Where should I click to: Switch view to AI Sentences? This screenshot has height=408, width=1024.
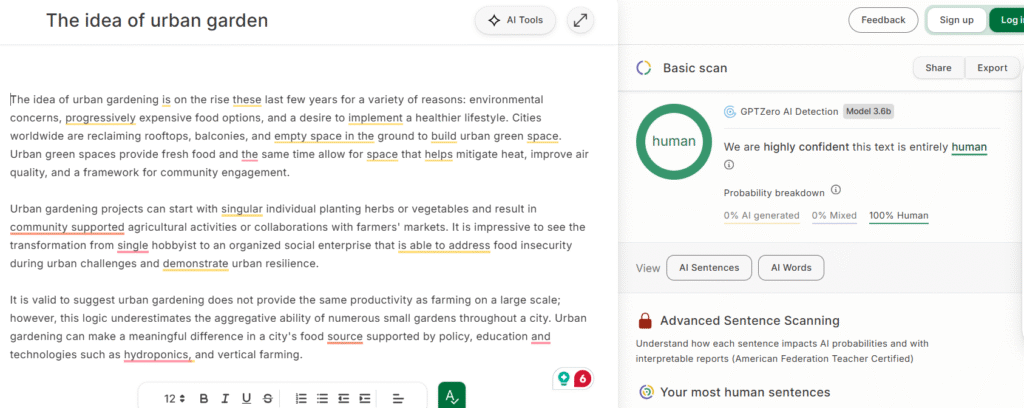(x=709, y=268)
